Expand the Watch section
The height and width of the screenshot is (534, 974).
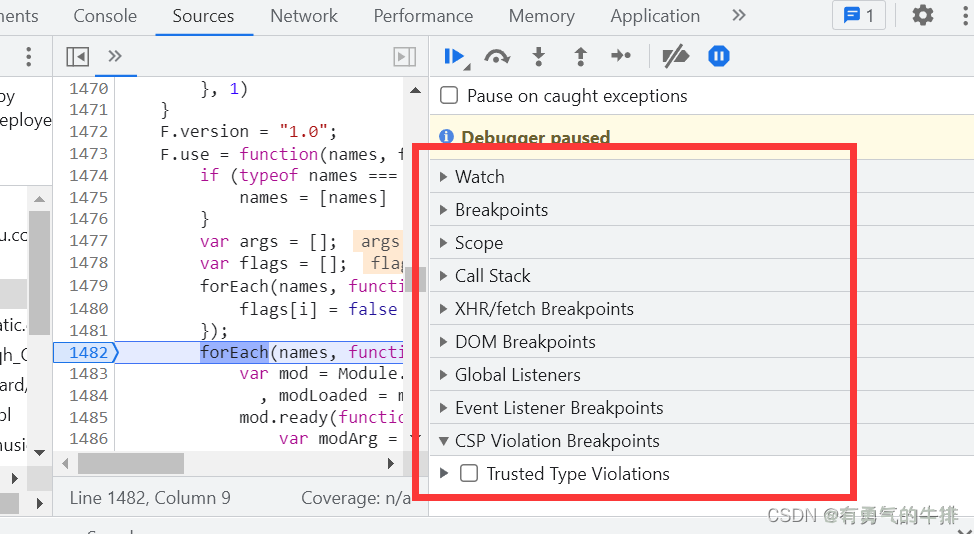479,177
